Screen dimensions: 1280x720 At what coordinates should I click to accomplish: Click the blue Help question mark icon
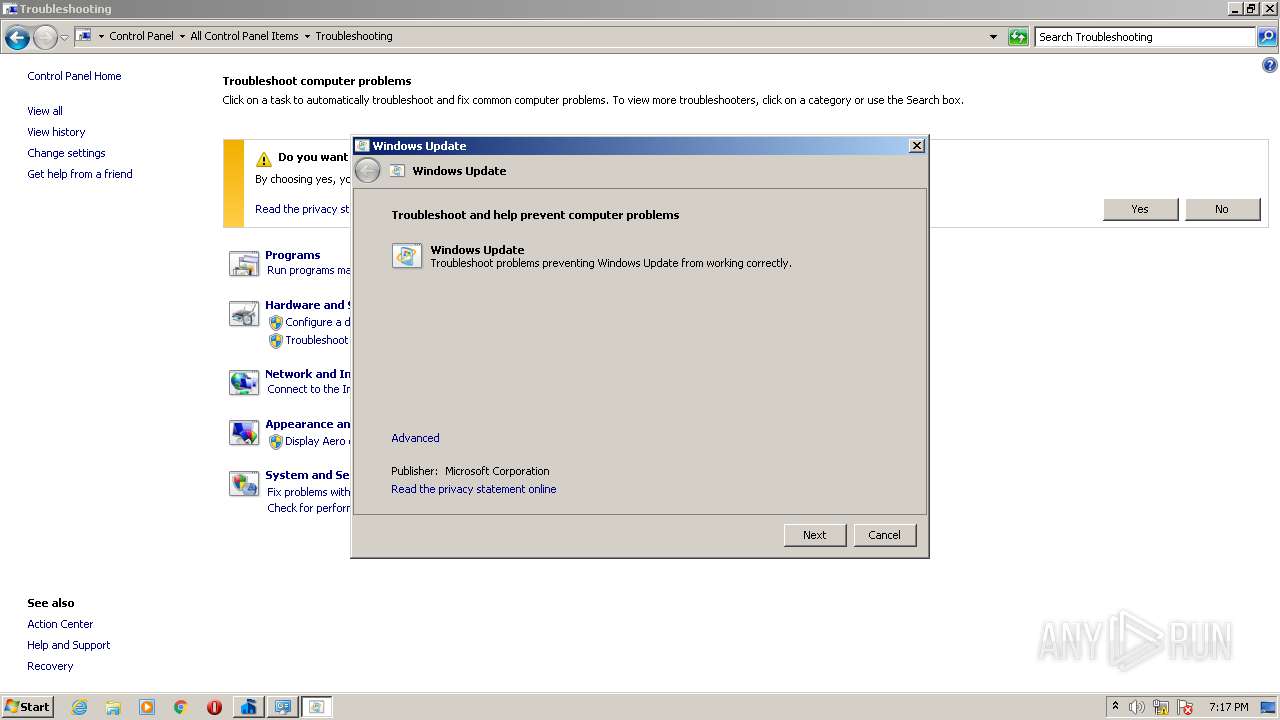click(1270, 65)
